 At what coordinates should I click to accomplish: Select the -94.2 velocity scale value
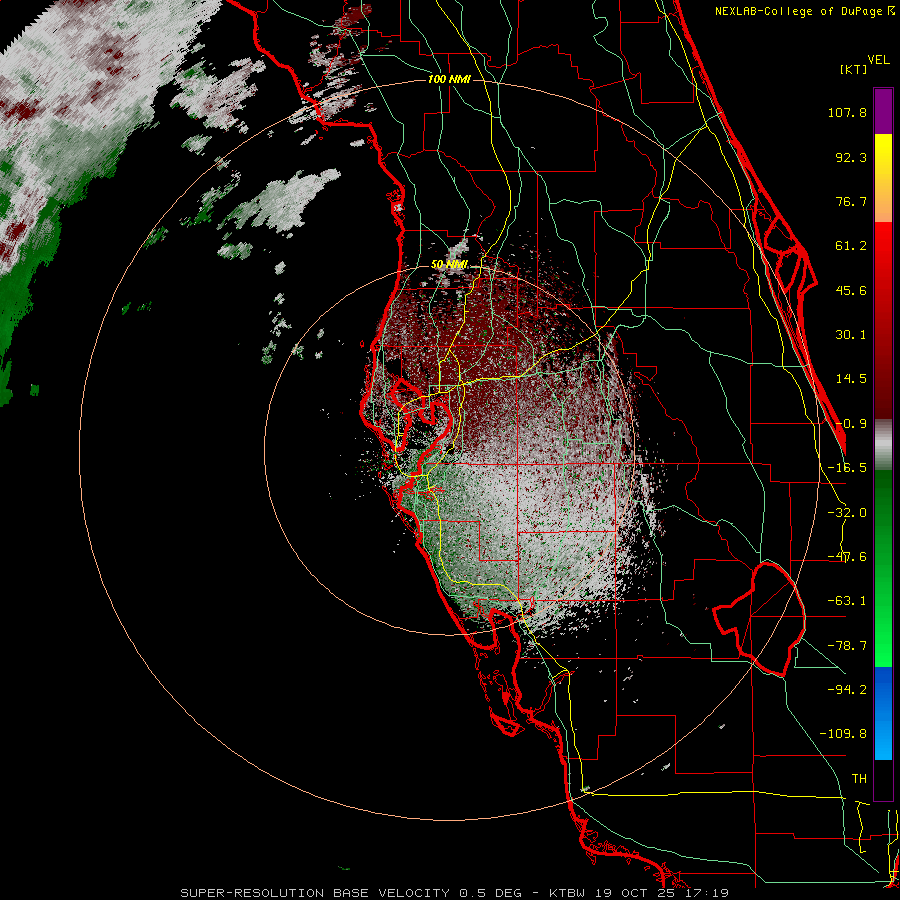(x=847, y=689)
